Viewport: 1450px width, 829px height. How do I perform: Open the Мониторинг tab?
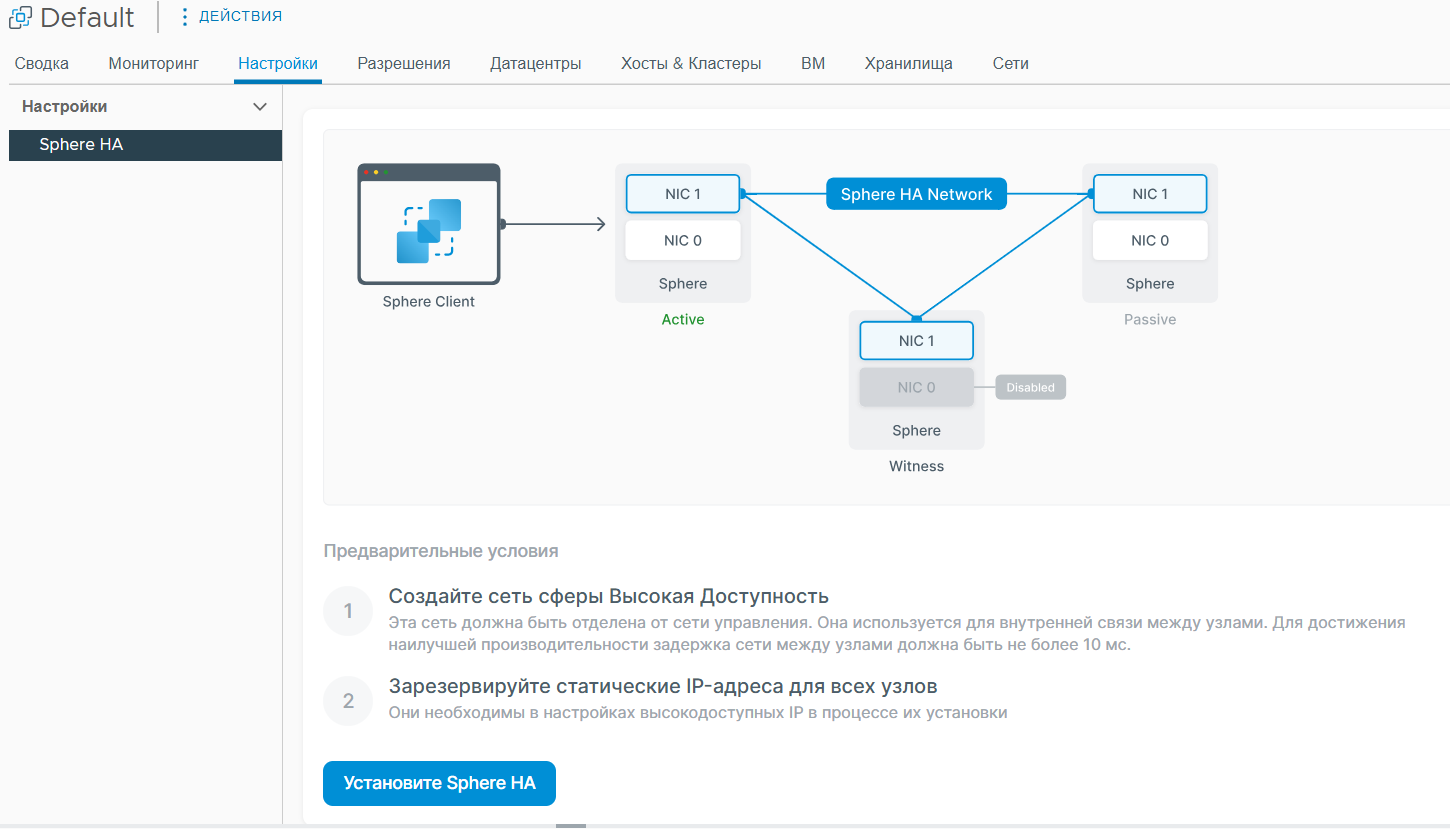point(154,63)
